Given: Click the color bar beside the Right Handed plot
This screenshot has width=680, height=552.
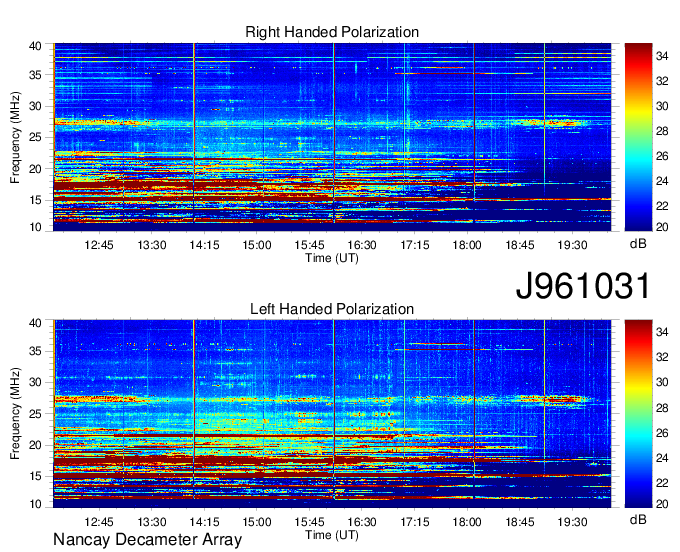Looking at the screenshot, I should (638, 137).
